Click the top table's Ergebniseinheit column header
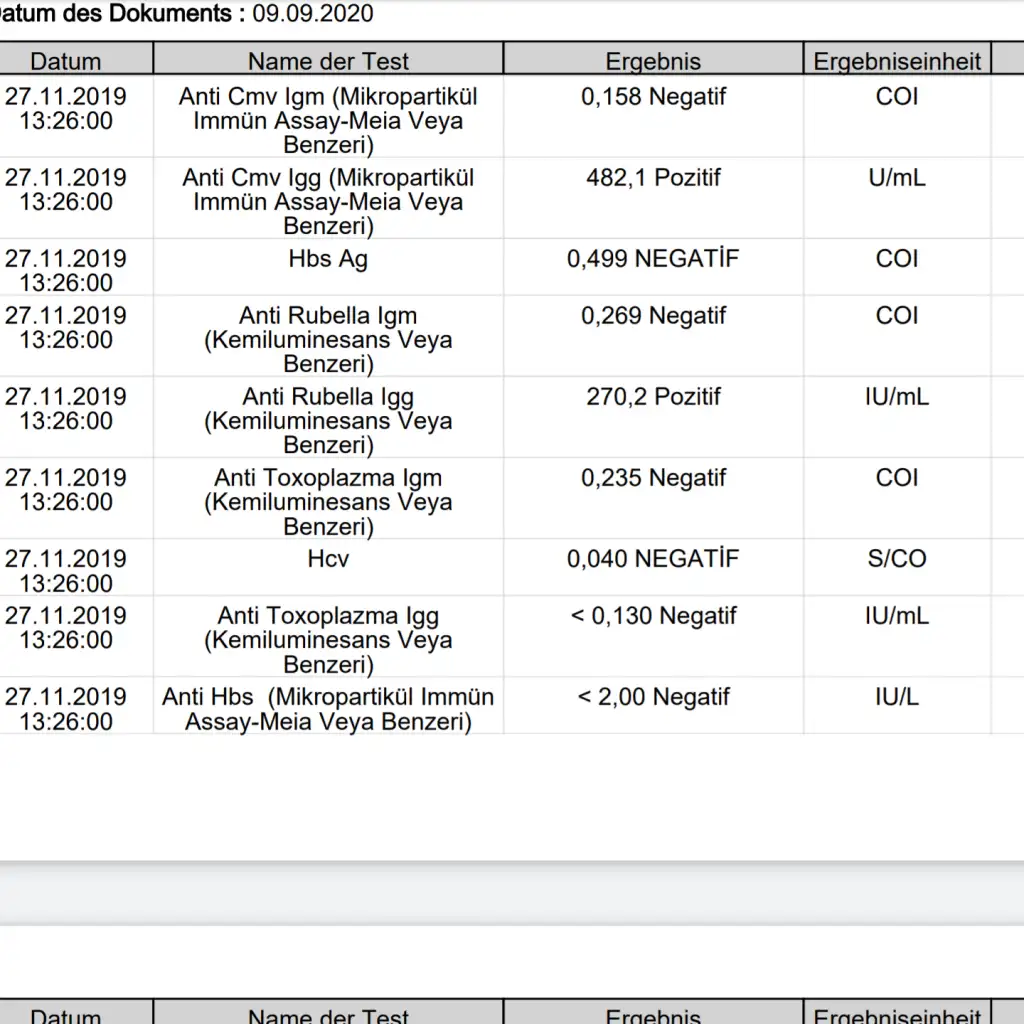1024x1024 pixels. (x=897, y=61)
